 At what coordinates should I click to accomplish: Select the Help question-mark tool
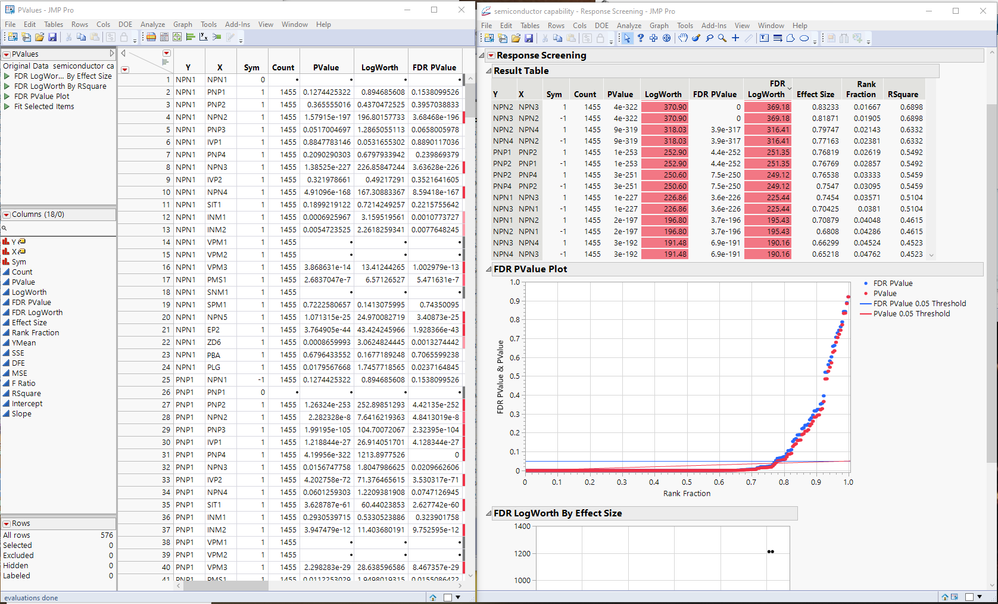click(640, 38)
